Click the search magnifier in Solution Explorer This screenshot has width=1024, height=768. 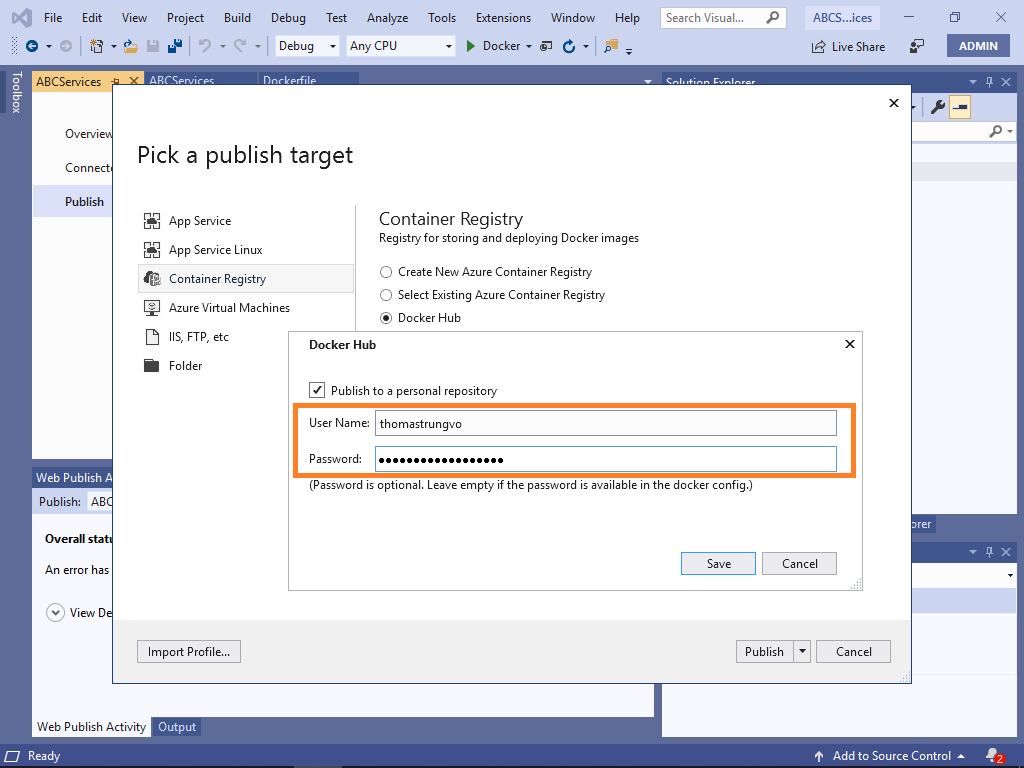click(995, 131)
